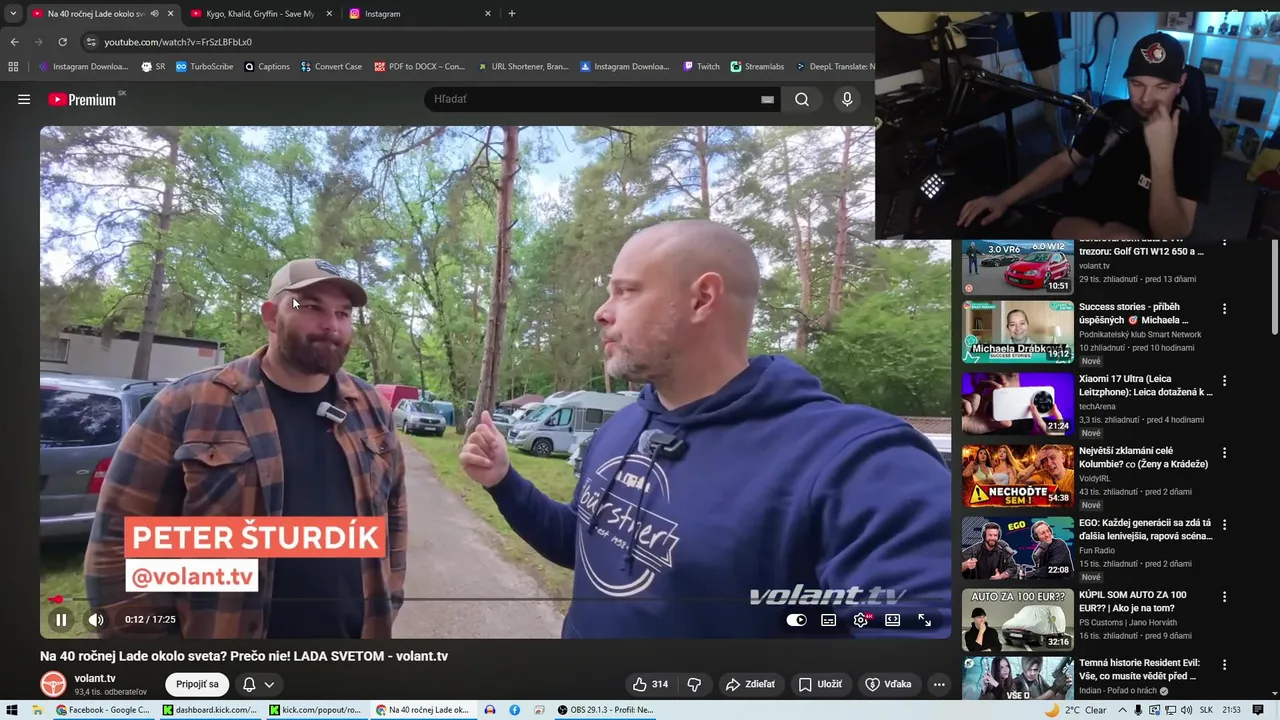Open options for the Xiaomi 17 Ultra video
Image resolution: width=1280 pixels, height=720 pixels.
coord(1224,381)
